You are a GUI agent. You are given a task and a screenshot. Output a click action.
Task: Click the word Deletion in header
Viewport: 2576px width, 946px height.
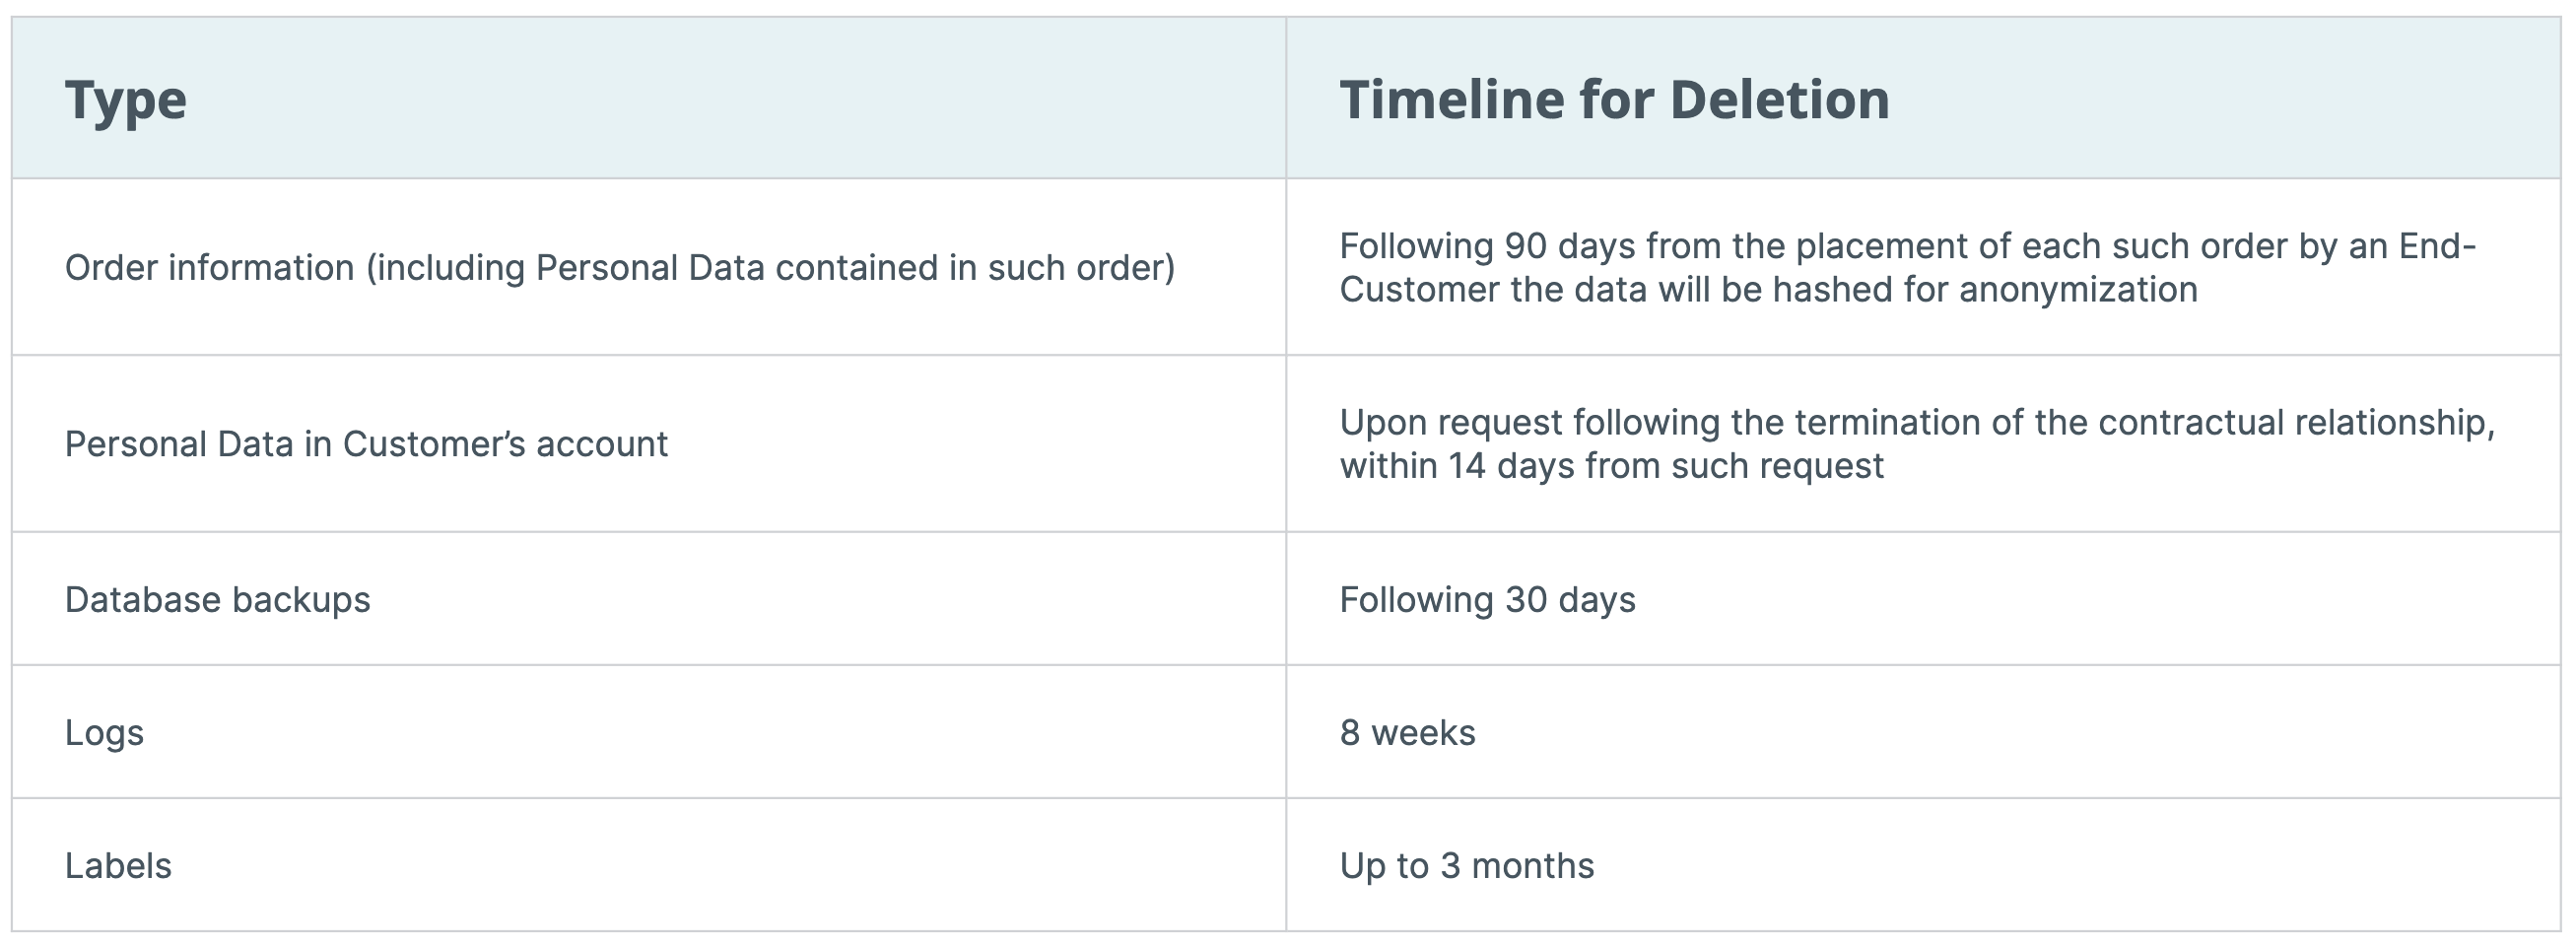[x=1780, y=99]
